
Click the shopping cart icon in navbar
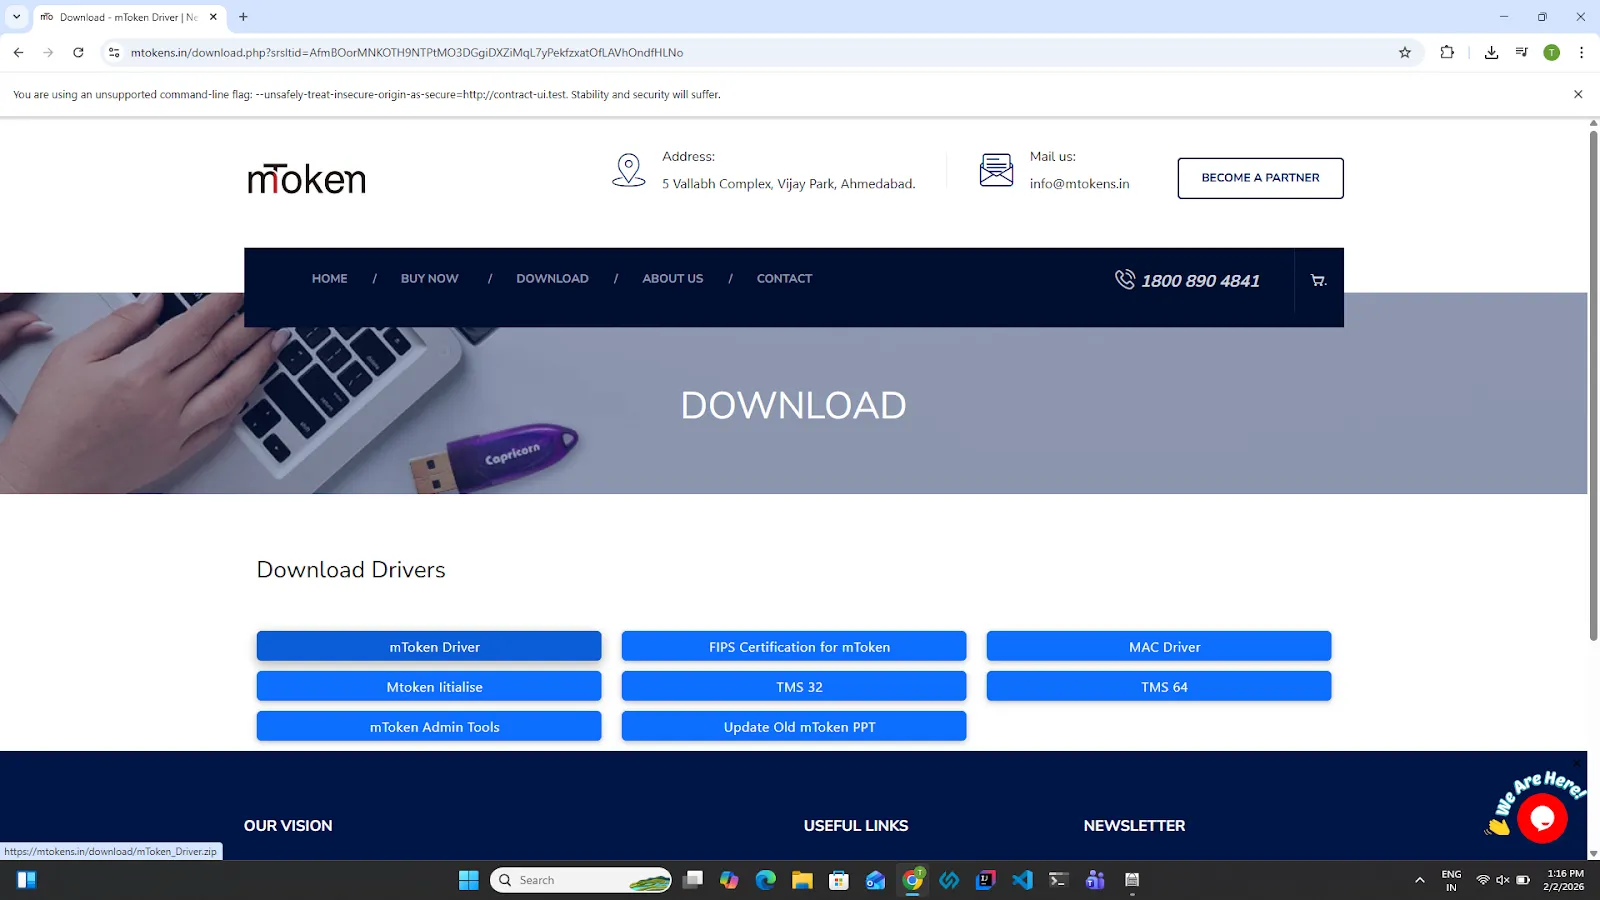coord(1318,281)
